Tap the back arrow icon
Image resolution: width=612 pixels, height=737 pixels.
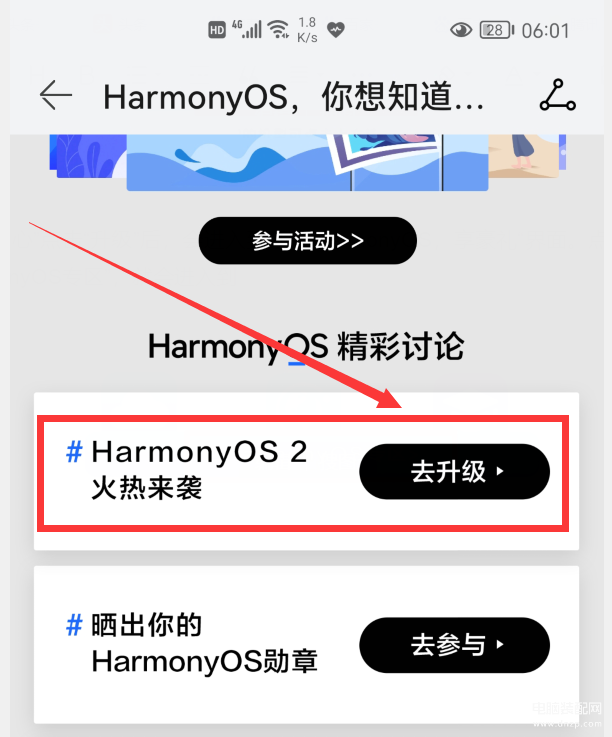56,95
